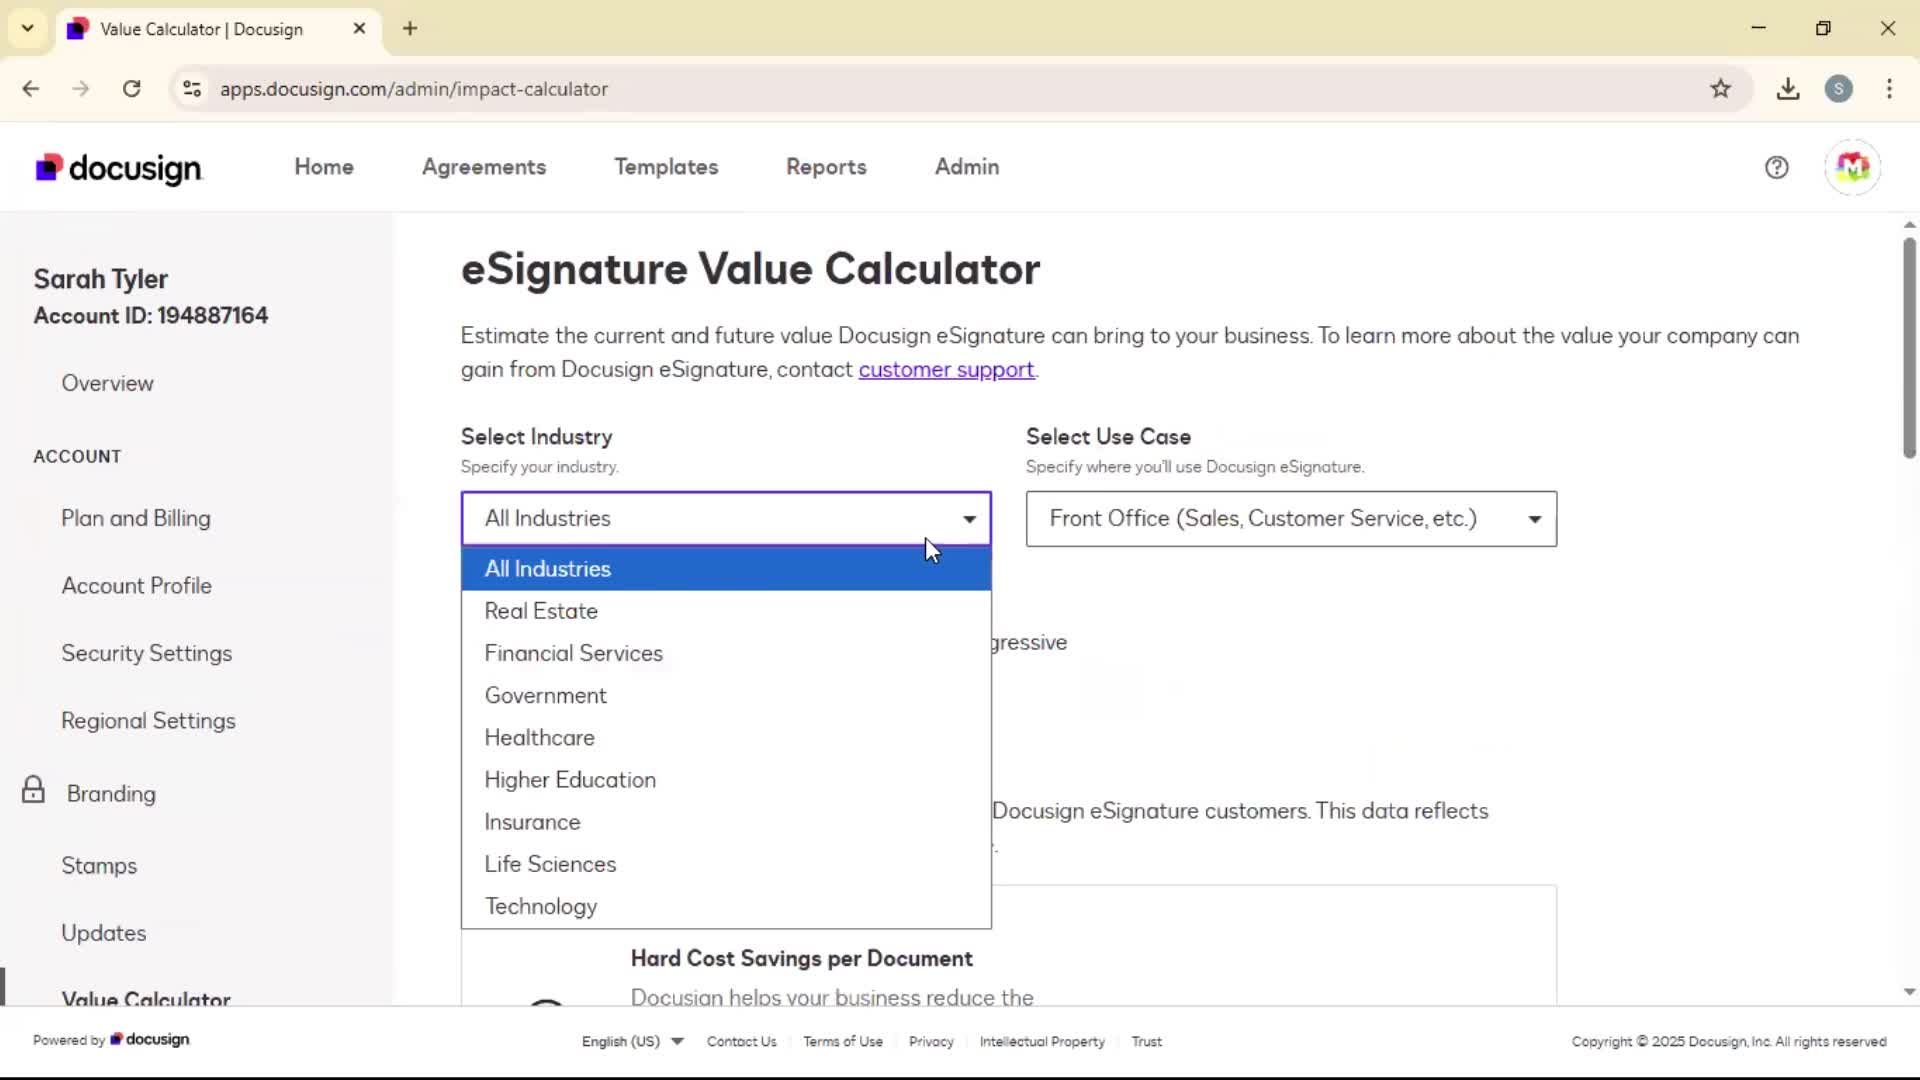
Task: Open Intellectual Property footer link
Action: pyautogui.click(x=1042, y=1041)
